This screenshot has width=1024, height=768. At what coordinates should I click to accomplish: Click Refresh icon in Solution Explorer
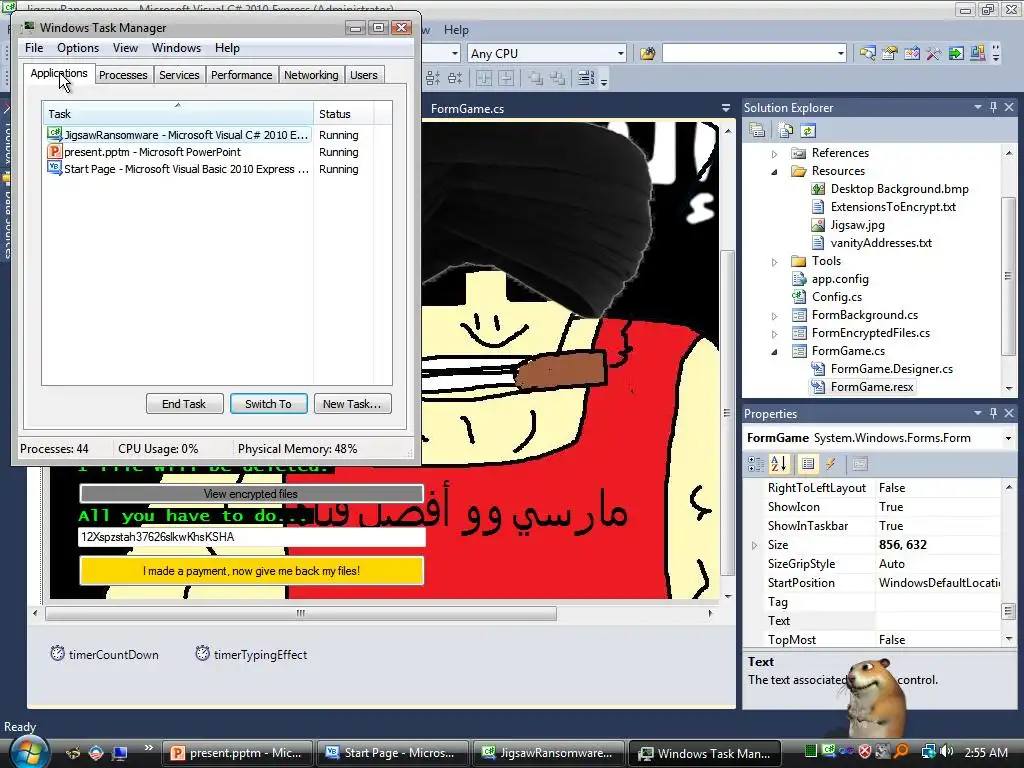tap(808, 131)
